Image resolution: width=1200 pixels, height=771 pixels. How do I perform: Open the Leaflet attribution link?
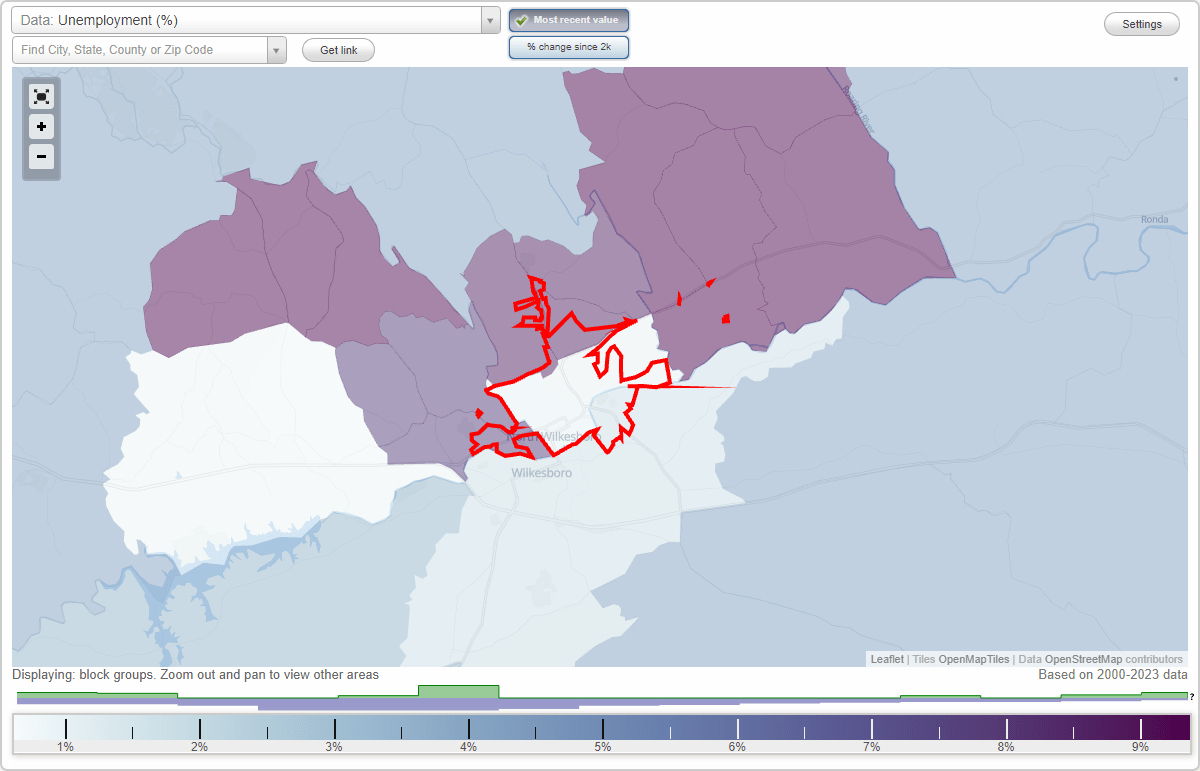pyautogui.click(x=887, y=659)
